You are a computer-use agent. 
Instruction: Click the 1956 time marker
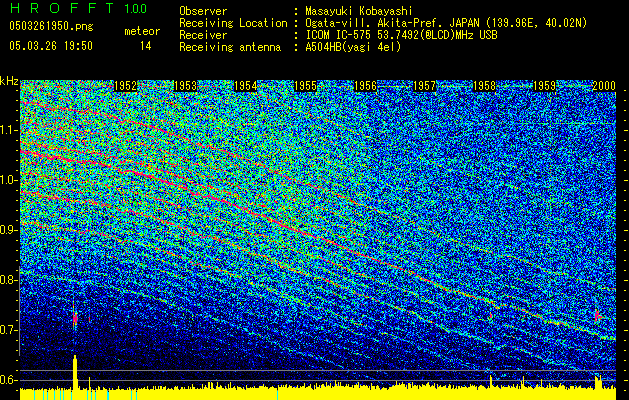coord(365,86)
